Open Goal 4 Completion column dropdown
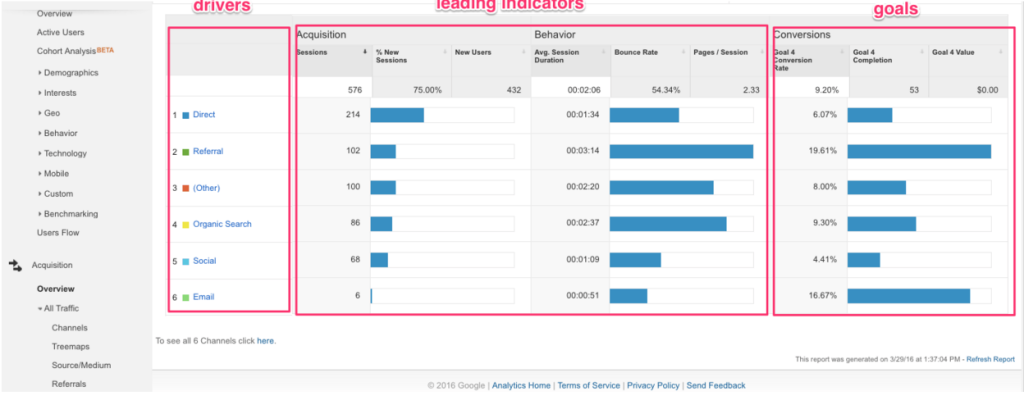 pos(922,52)
